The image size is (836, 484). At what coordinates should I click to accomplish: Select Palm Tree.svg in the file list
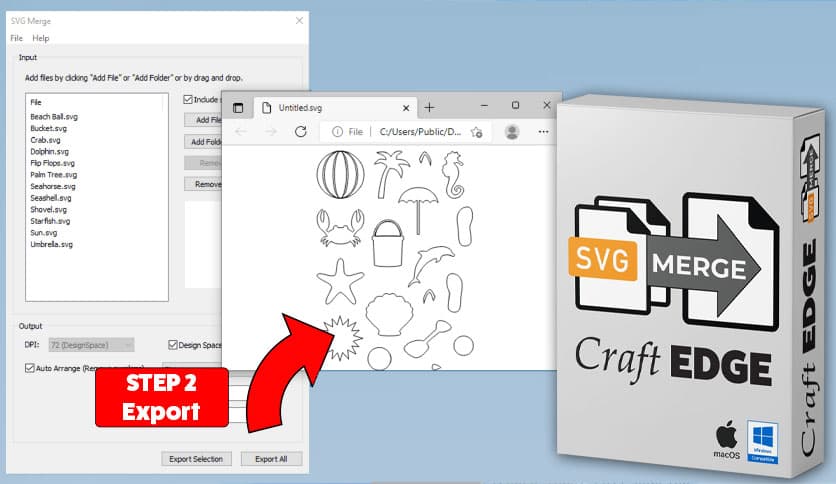pos(53,175)
